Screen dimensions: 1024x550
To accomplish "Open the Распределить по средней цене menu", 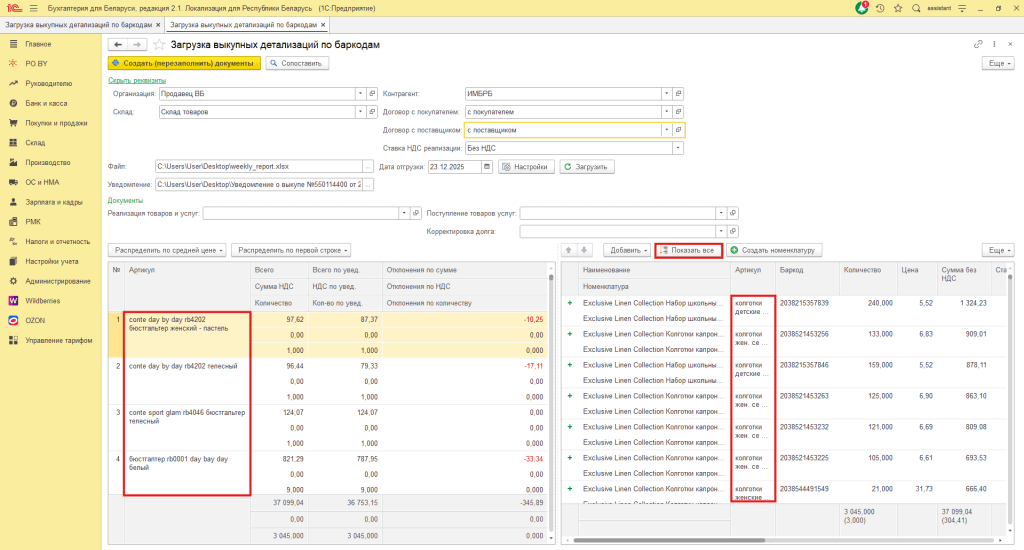I will (x=166, y=250).
